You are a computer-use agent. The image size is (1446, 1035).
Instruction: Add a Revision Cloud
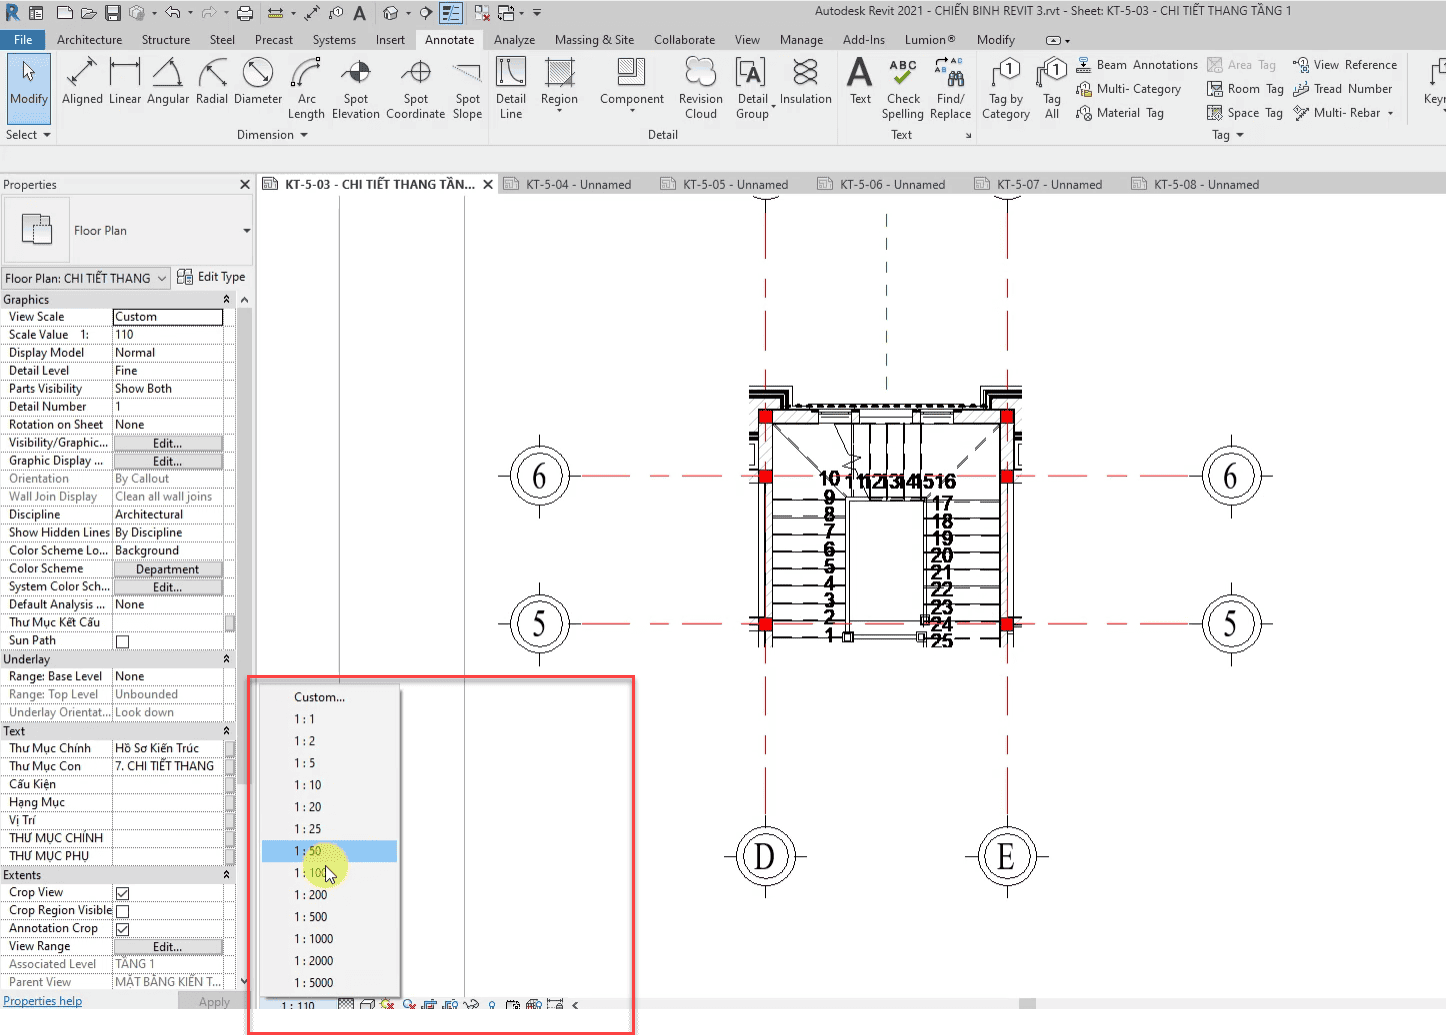click(701, 88)
